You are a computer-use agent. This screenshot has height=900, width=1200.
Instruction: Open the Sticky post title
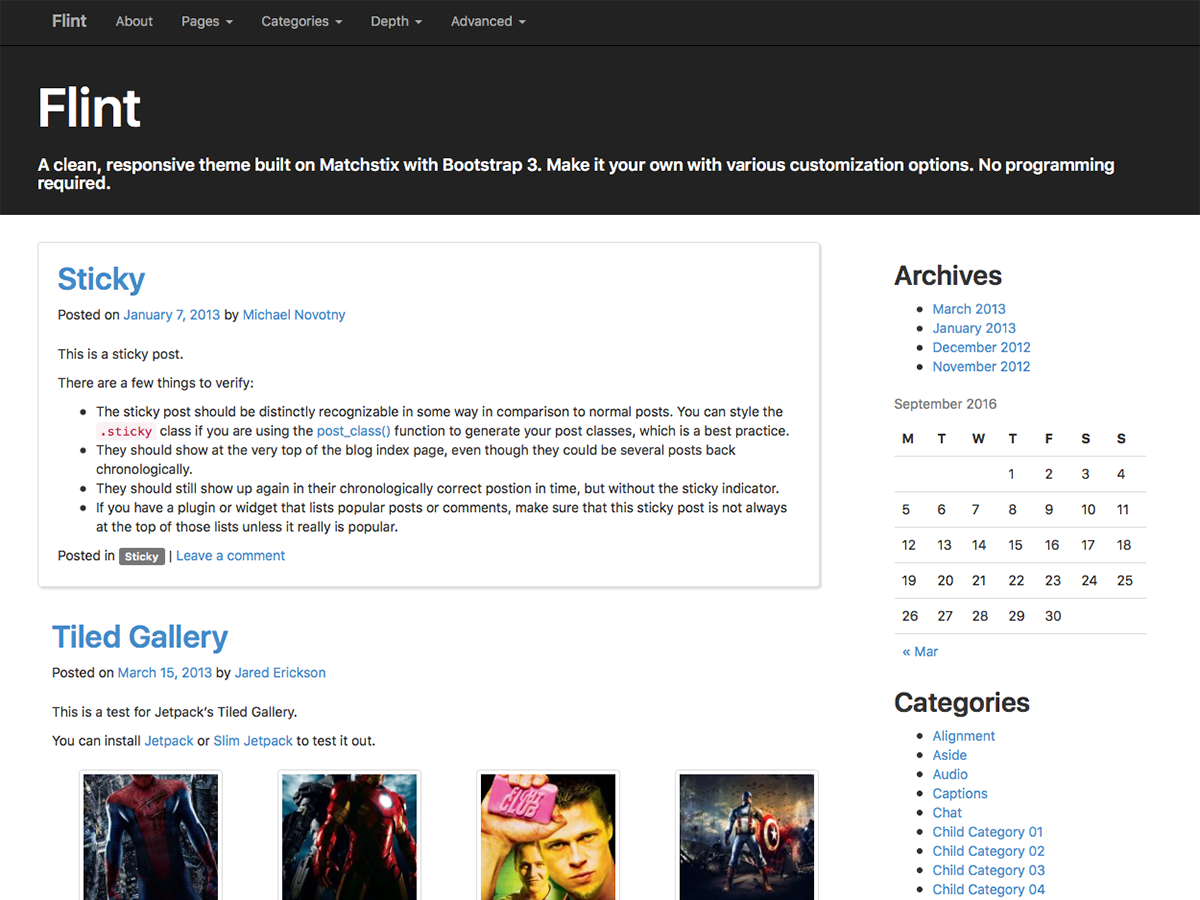101,279
